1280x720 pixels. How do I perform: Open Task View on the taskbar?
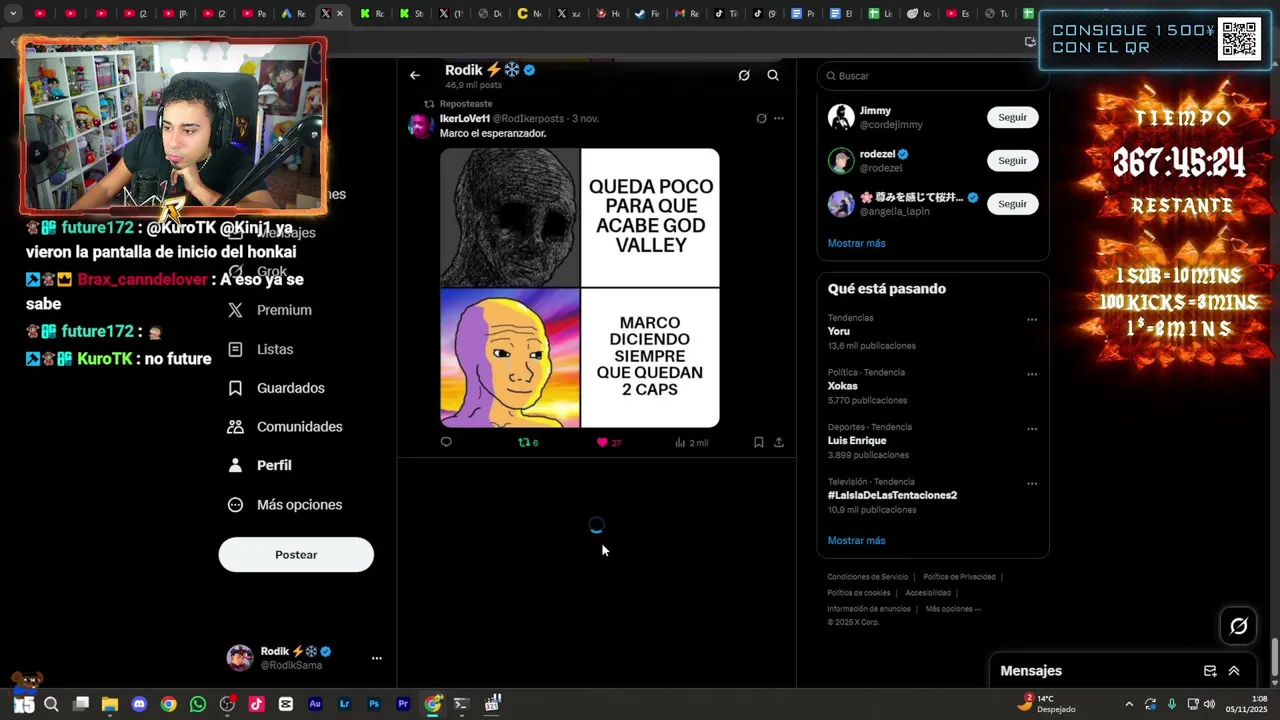pos(81,704)
